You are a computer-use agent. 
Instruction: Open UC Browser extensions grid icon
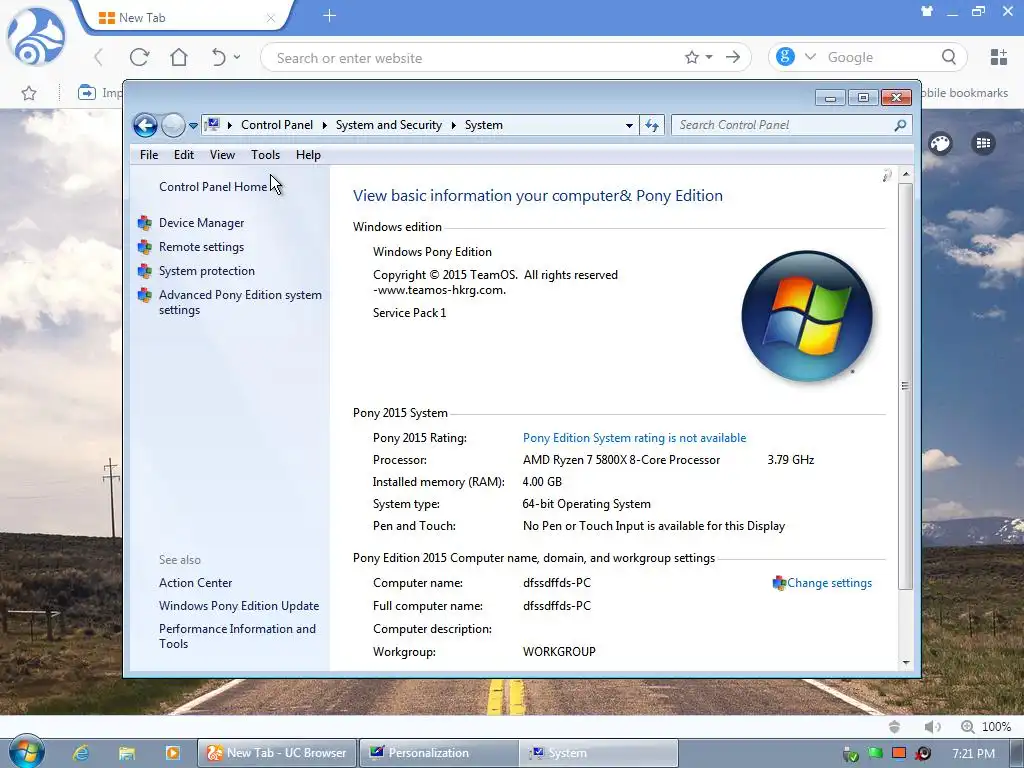[x=999, y=57]
